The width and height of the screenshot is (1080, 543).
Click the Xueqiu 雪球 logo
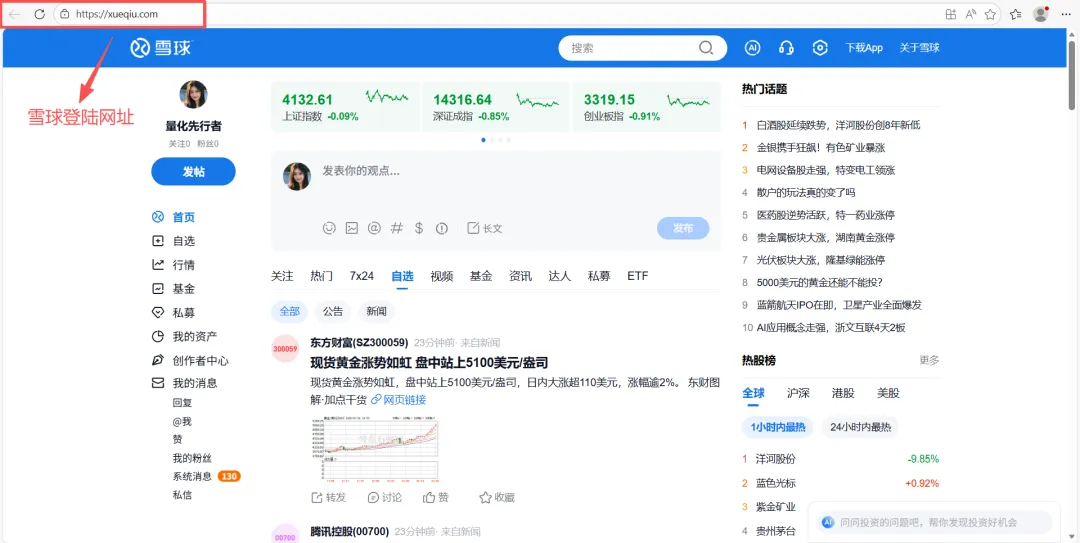[x=161, y=48]
